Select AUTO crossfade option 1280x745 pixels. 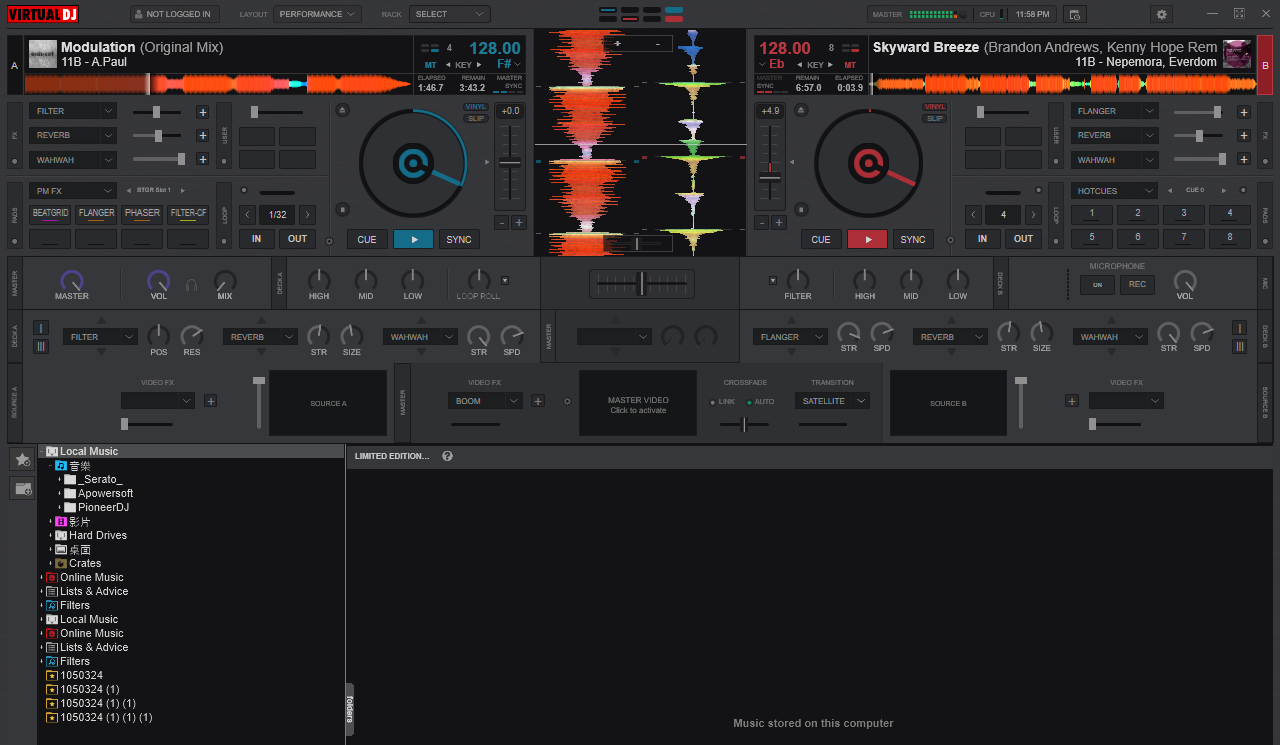(x=759, y=402)
